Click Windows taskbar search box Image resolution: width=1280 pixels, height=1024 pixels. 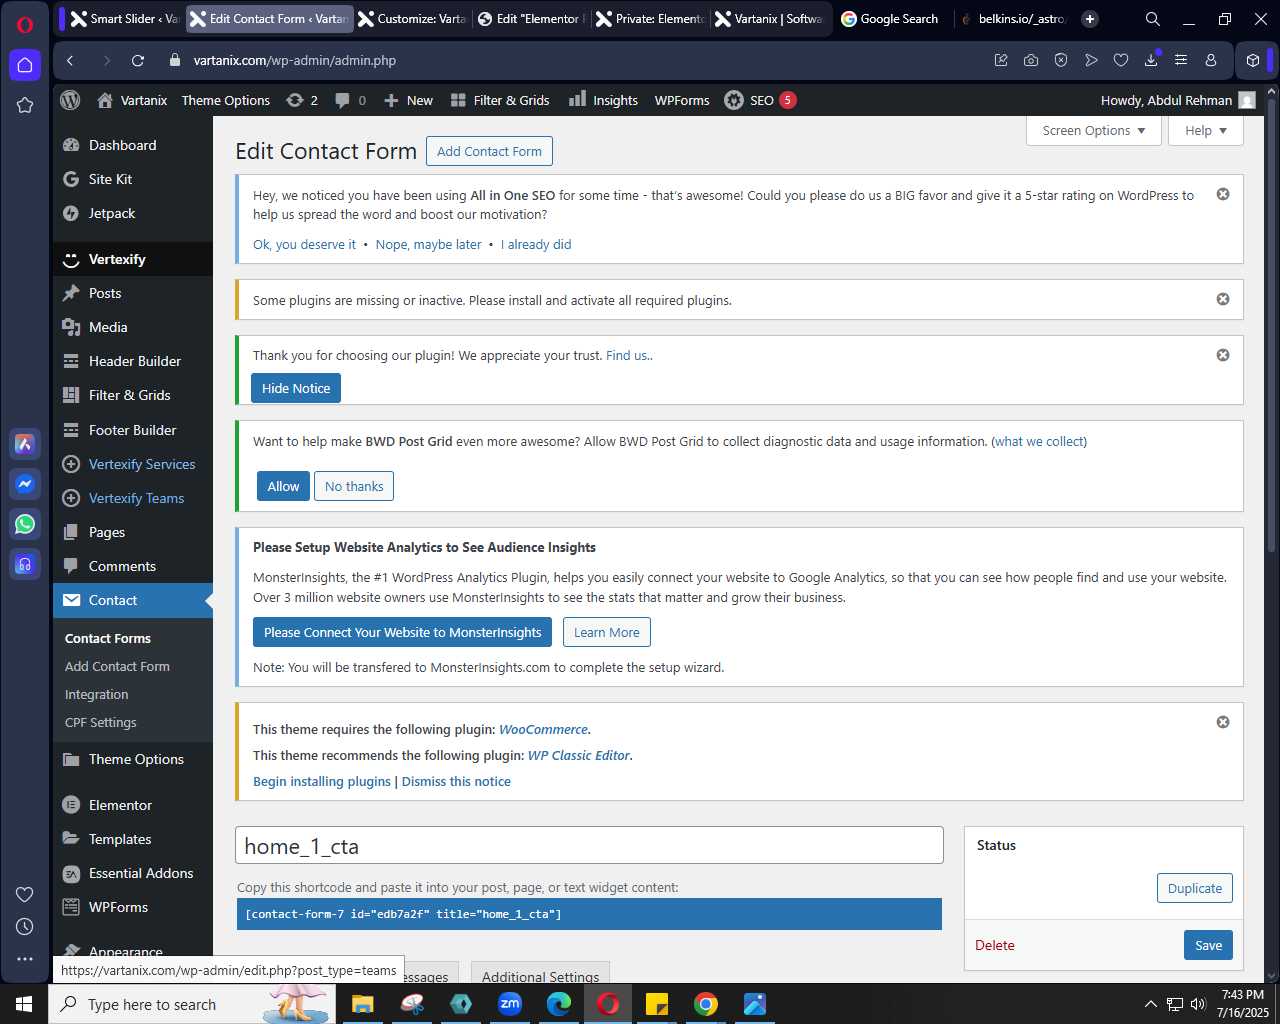click(x=190, y=1004)
